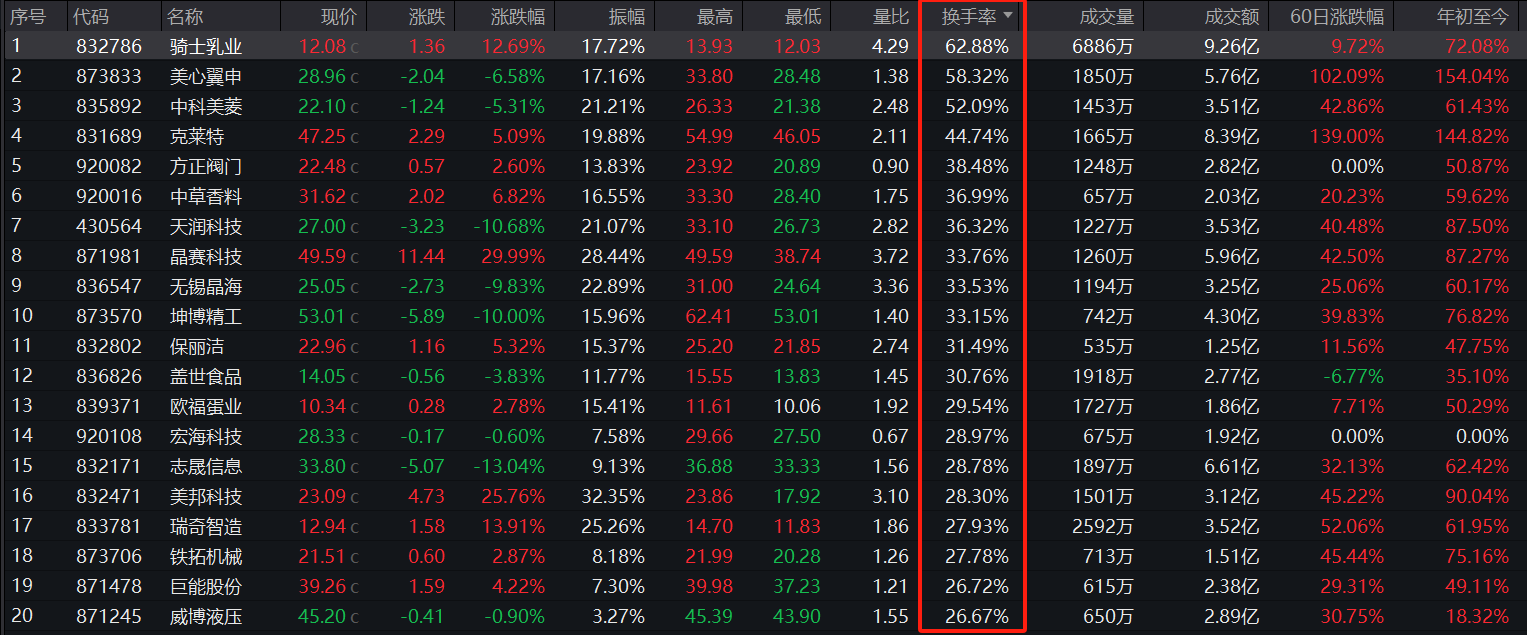This screenshot has width=1527, height=635.
Task: Click stock code 871981
Action: 109,256
